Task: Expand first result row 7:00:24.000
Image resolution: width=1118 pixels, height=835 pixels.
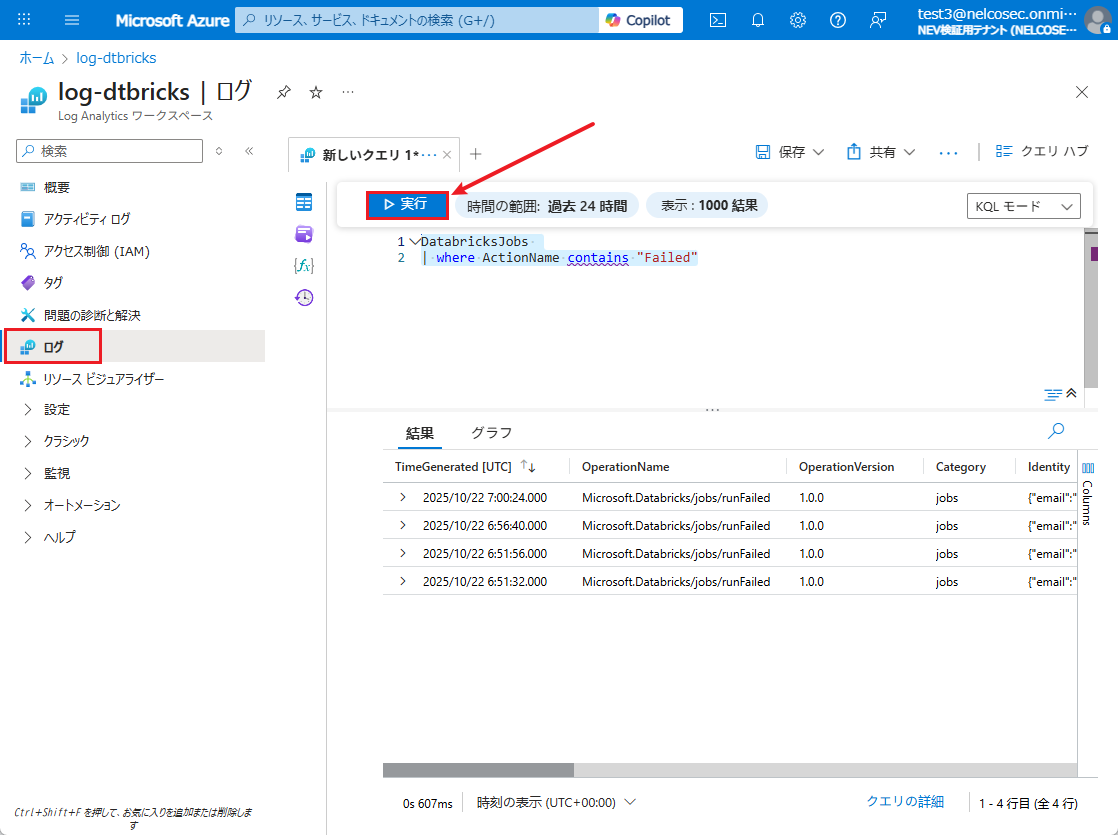Action: [403, 497]
